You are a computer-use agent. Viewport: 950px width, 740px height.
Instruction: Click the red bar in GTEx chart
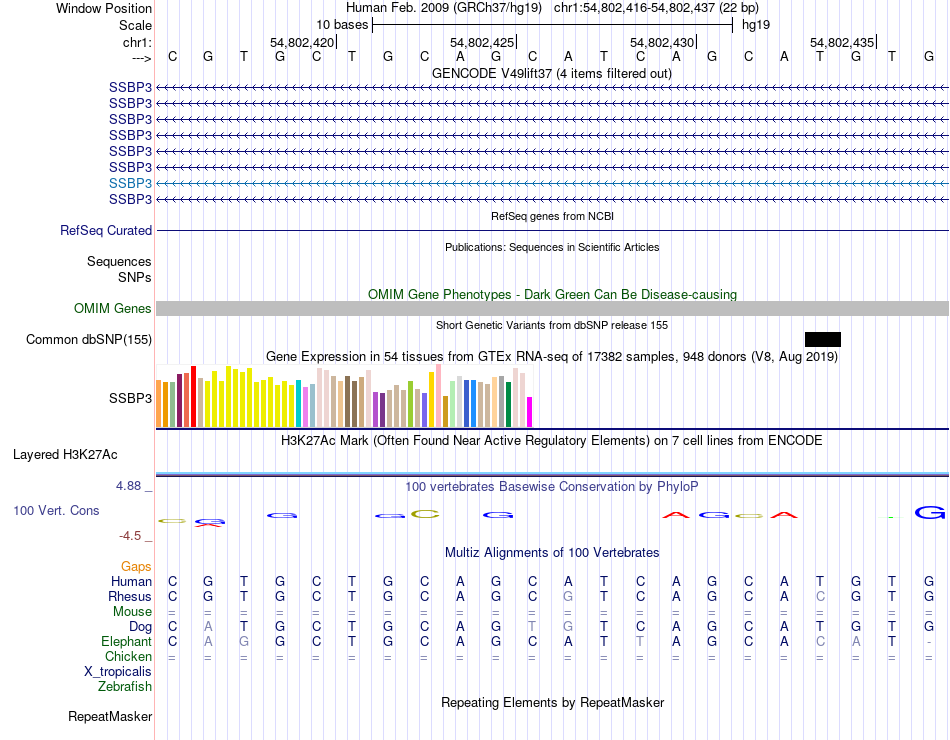click(x=193, y=396)
